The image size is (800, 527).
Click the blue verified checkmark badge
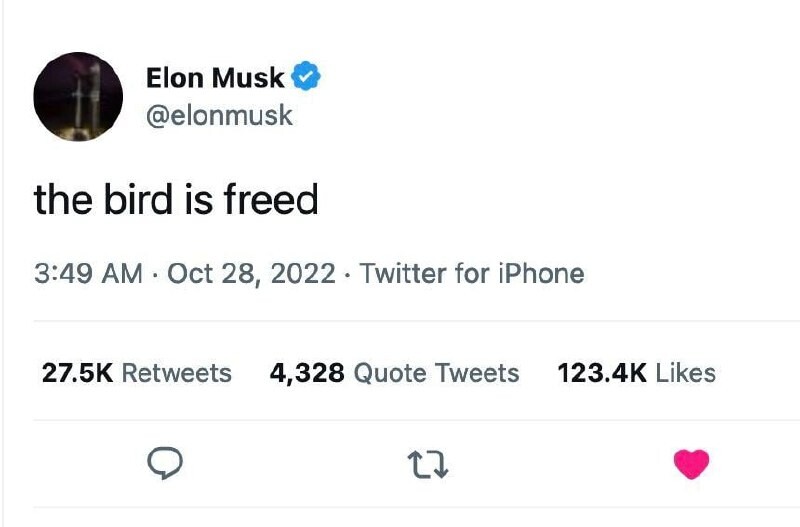pyautogui.click(x=306, y=76)
